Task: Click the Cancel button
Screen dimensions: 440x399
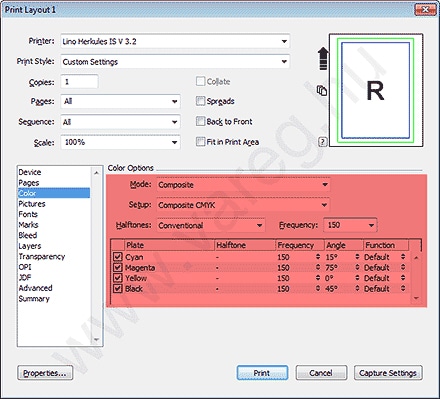Action: click(321, 373)
